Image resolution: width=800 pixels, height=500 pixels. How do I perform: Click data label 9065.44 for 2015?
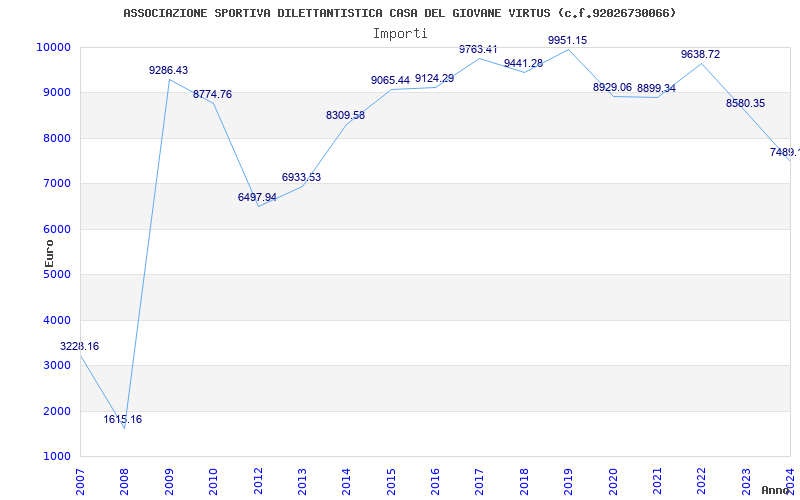[390, 80]
